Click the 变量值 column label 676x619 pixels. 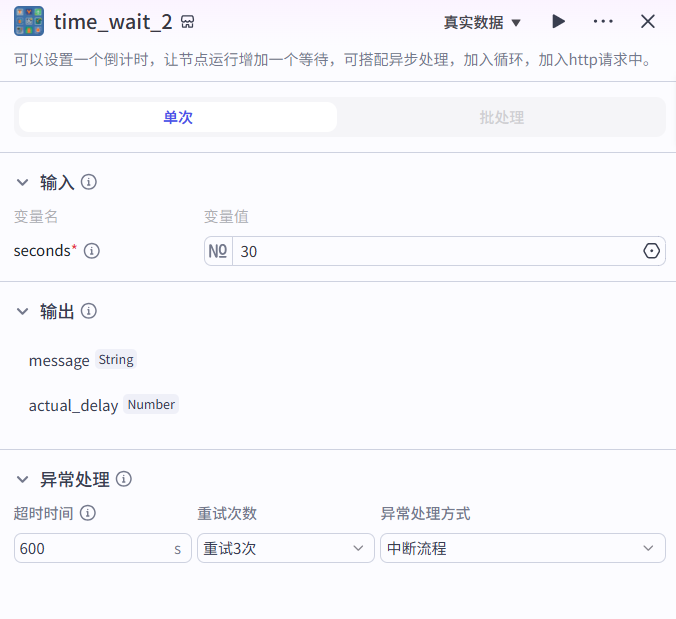point(226,216)
